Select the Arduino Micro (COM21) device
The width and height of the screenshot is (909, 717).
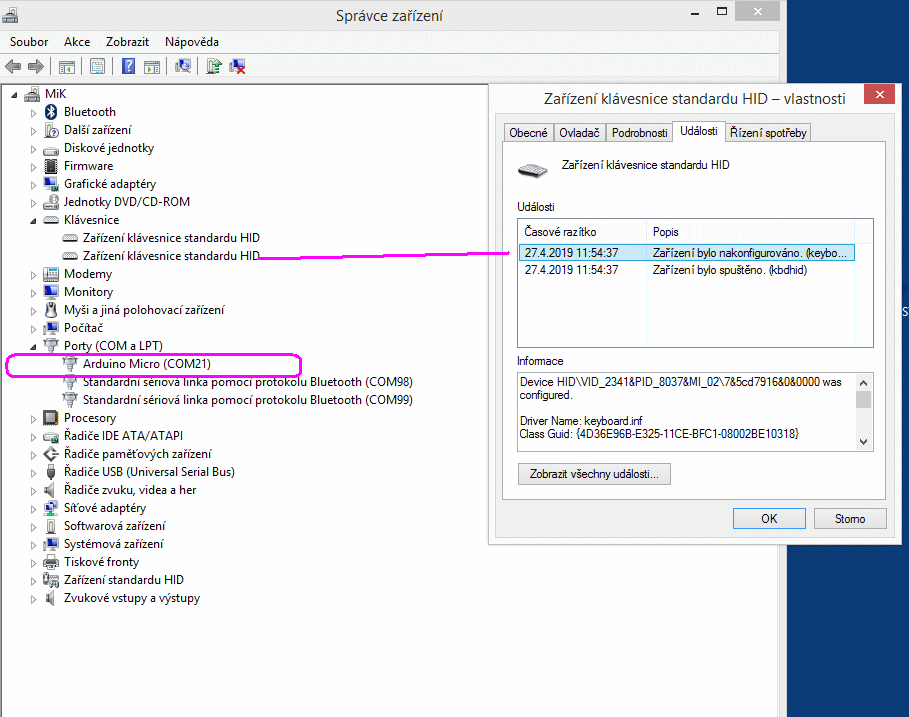tap(147, 364)
